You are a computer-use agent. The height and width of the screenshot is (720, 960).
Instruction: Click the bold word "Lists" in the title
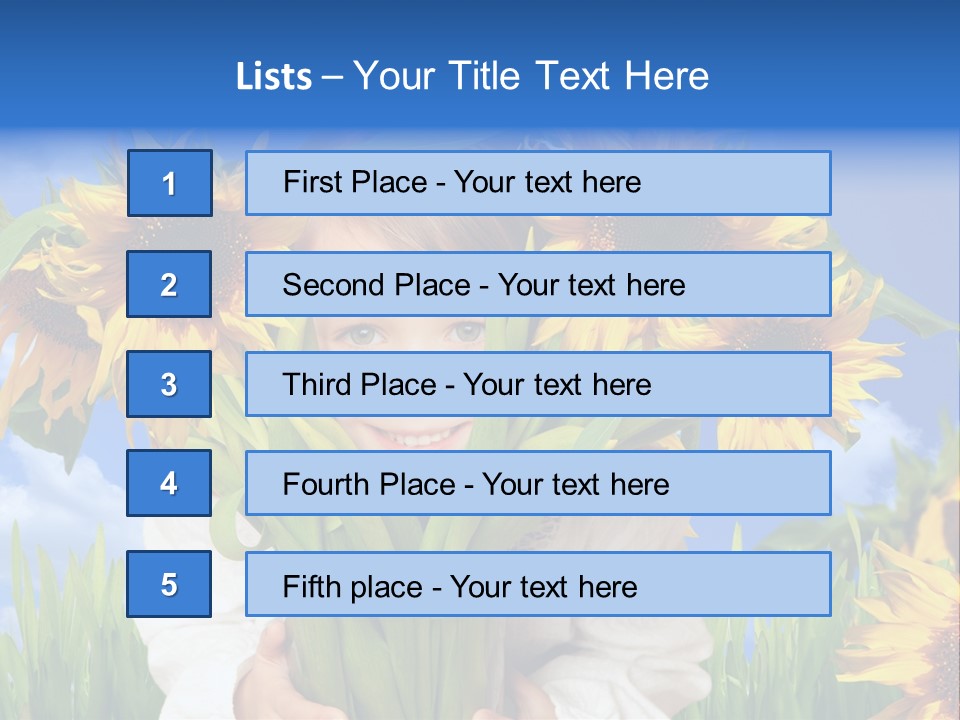point(274,77)
